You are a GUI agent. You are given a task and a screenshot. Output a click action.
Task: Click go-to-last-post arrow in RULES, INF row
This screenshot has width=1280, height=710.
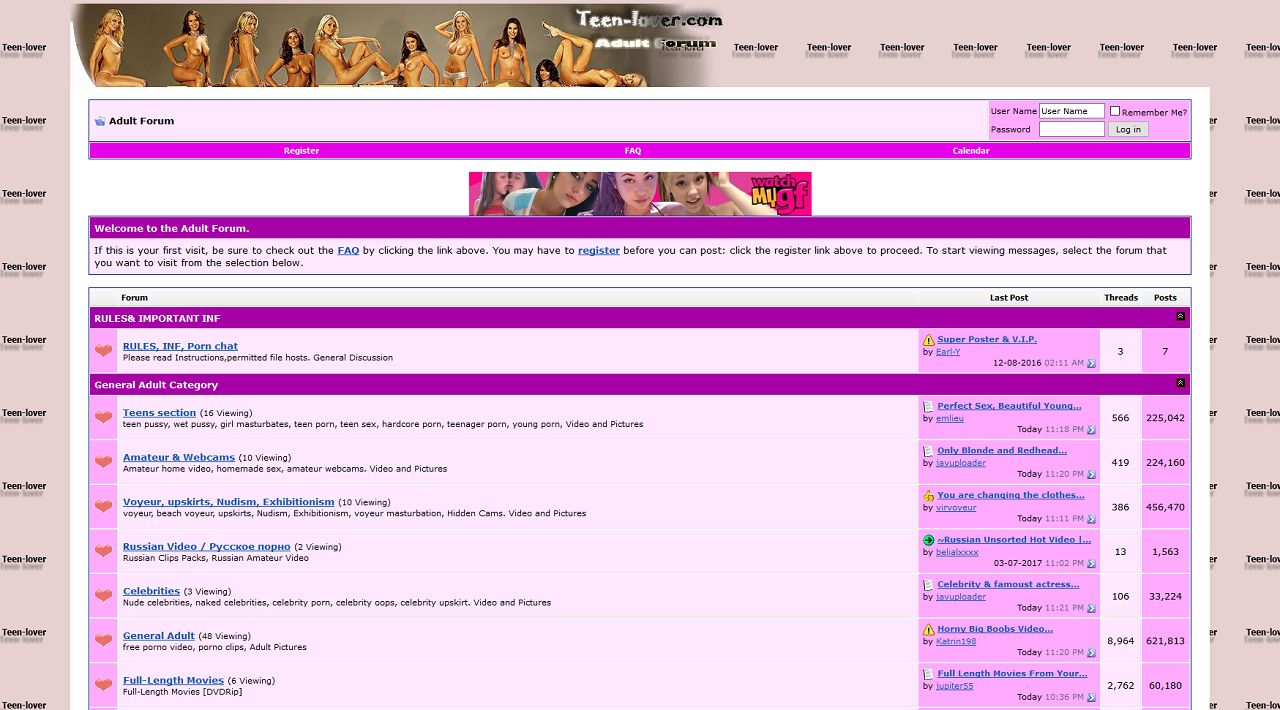pyautogui.click(x=1091, y=364)
